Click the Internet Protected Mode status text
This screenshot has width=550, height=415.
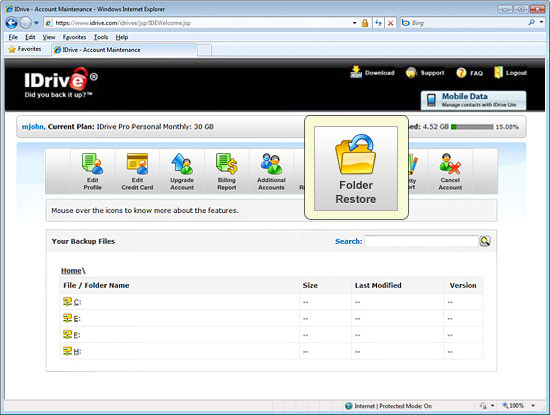pyautogui.click(x=393, y=406)
